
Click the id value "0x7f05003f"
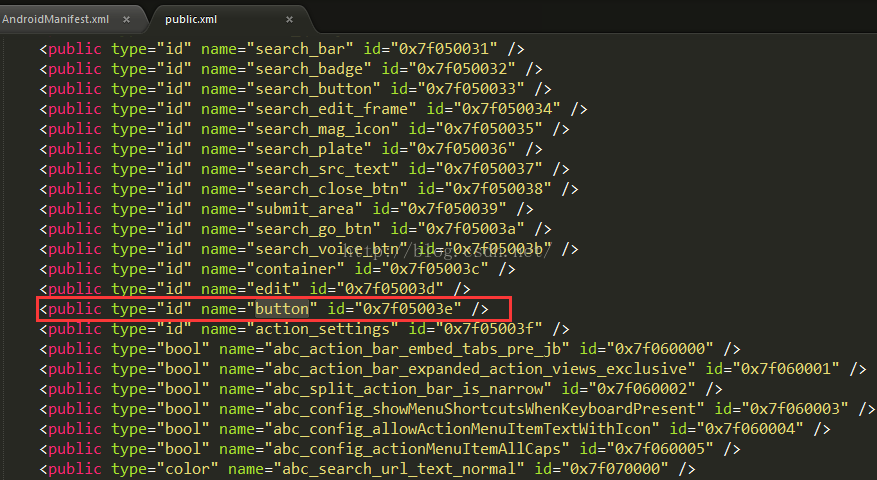click(489, 330)
